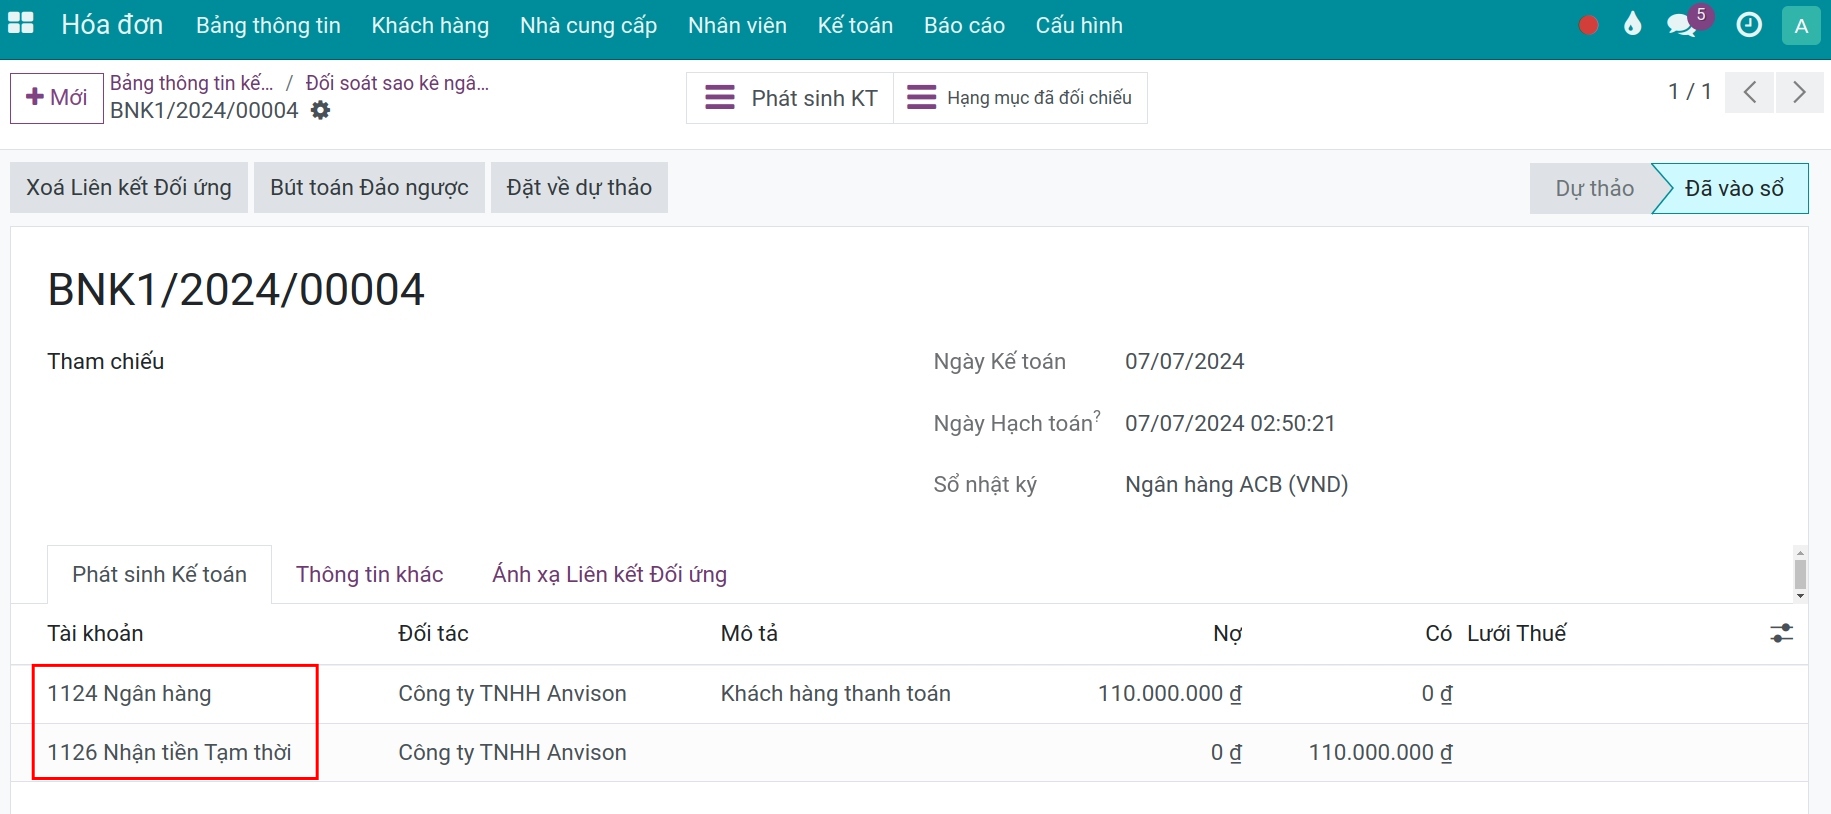Open the activities clock icon
The height and width of the screenshot is (814, 1831).
pos(1749,25)
